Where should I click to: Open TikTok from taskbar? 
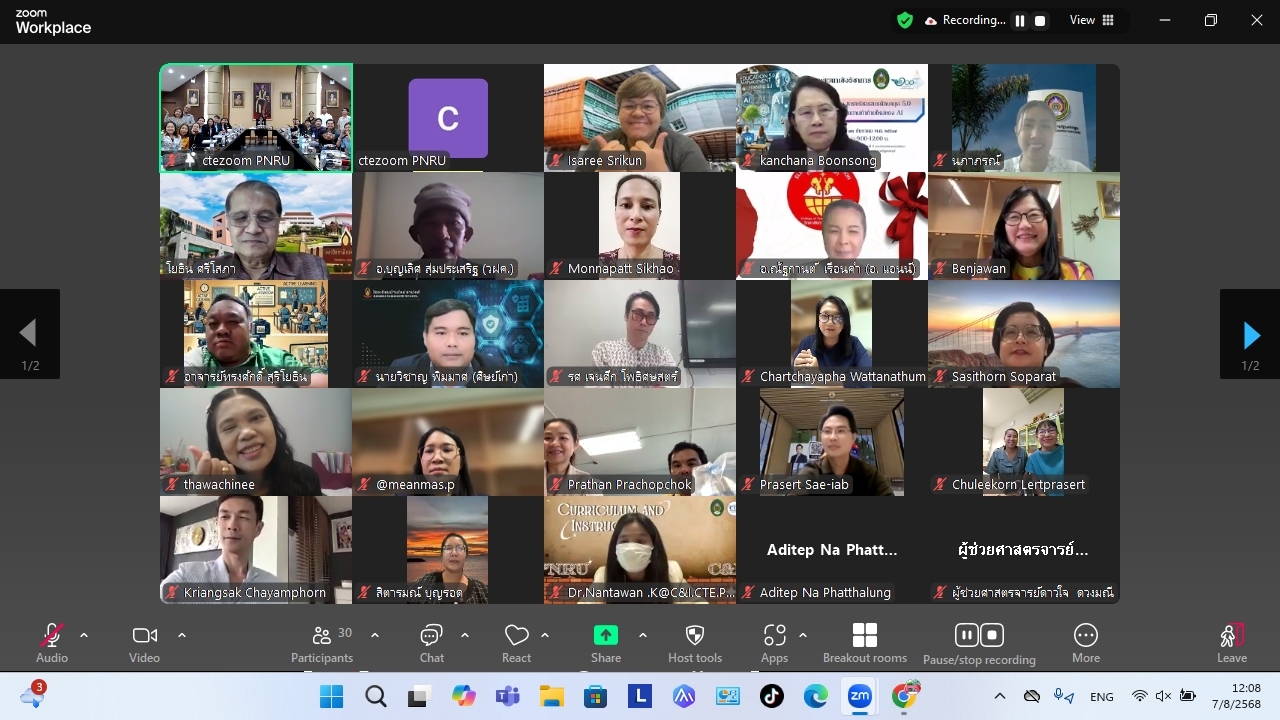772,696
